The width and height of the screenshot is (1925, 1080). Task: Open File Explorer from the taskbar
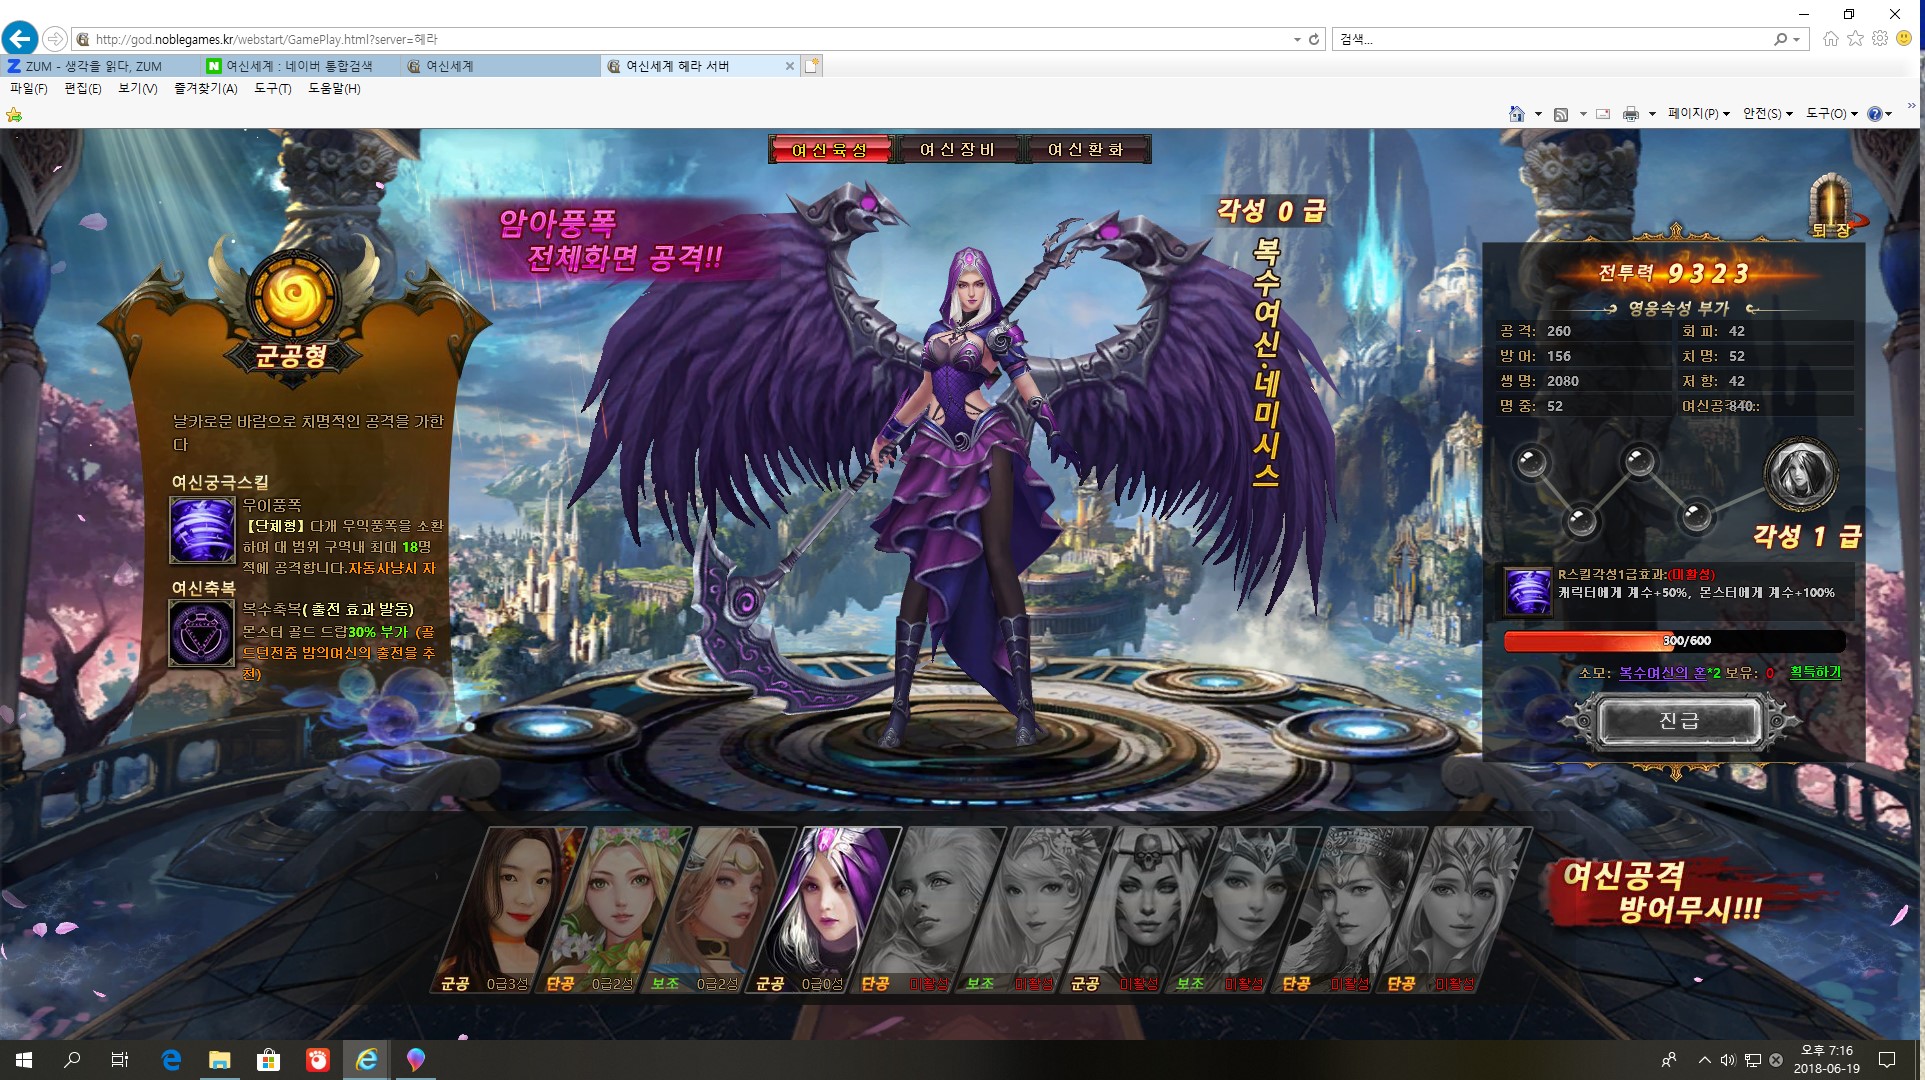tap(220, 1060)
